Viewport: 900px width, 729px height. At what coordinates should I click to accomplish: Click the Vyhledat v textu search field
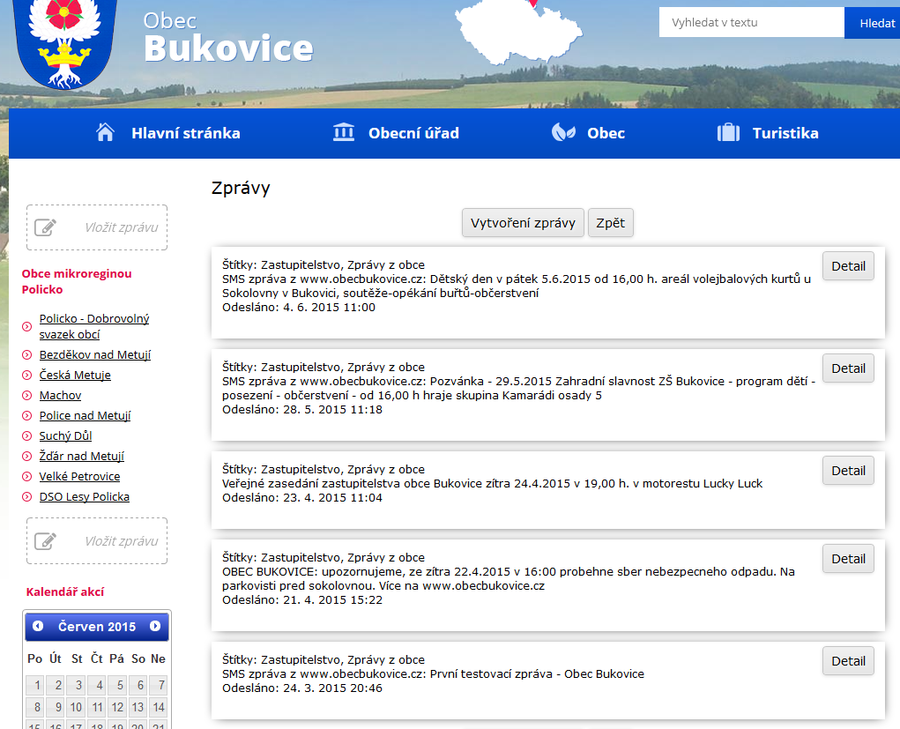751,22
